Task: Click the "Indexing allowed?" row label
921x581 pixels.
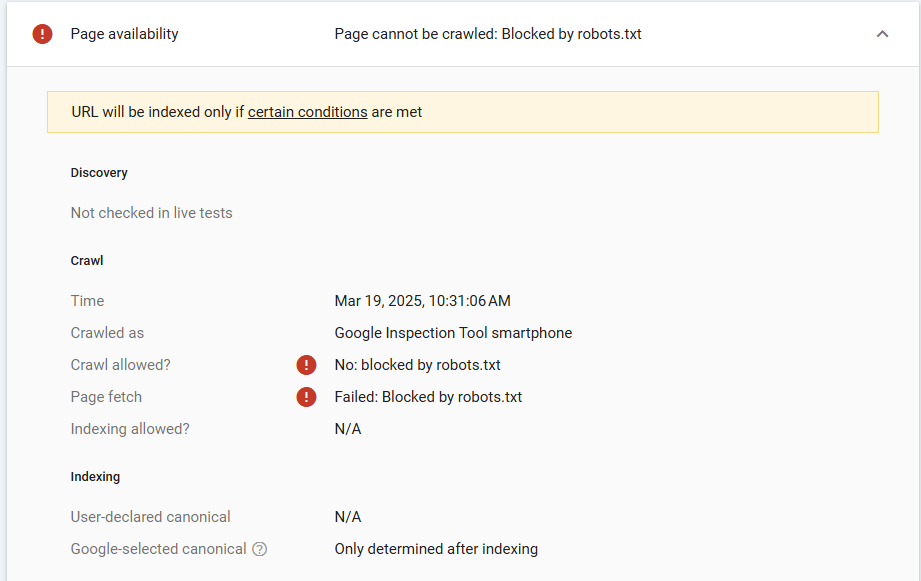Action: click(130, 429)
